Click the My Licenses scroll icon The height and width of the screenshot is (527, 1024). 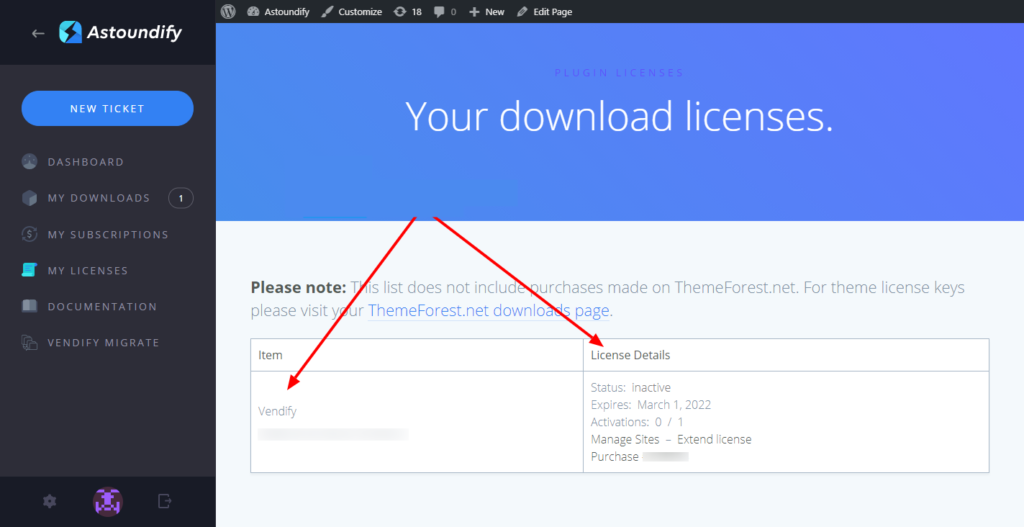pyautogui.click(x=29, y=270)
